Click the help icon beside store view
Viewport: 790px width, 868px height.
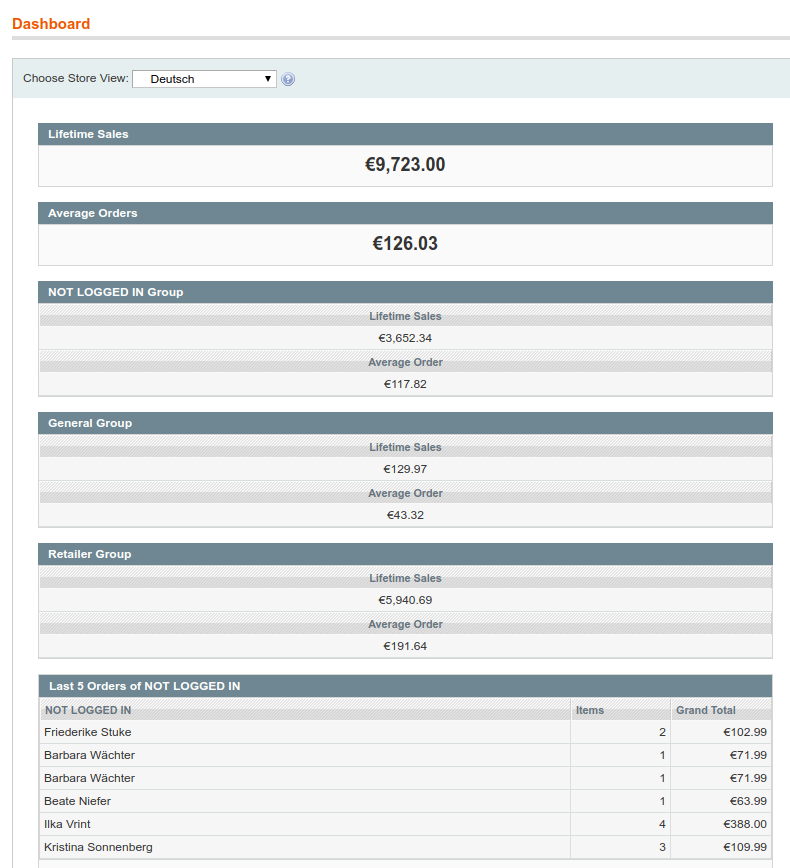coord(288,79)
